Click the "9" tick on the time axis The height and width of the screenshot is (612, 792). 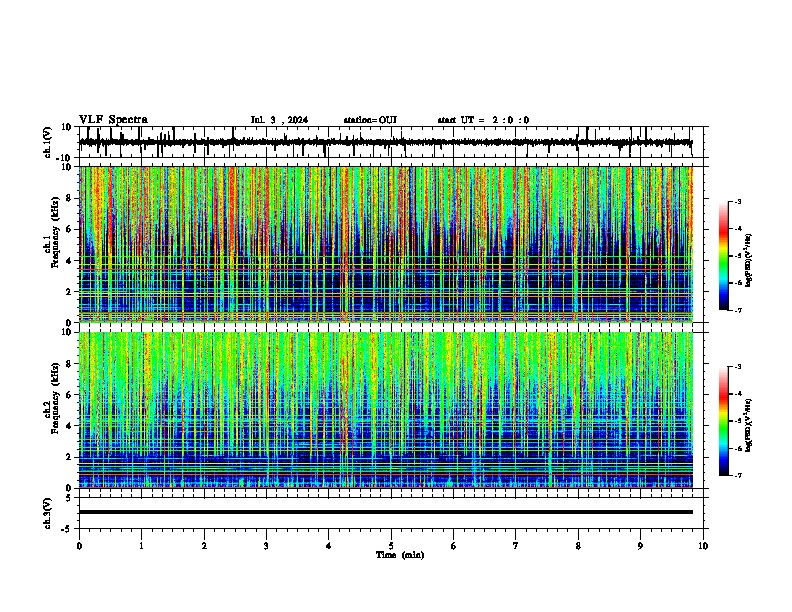640,546
